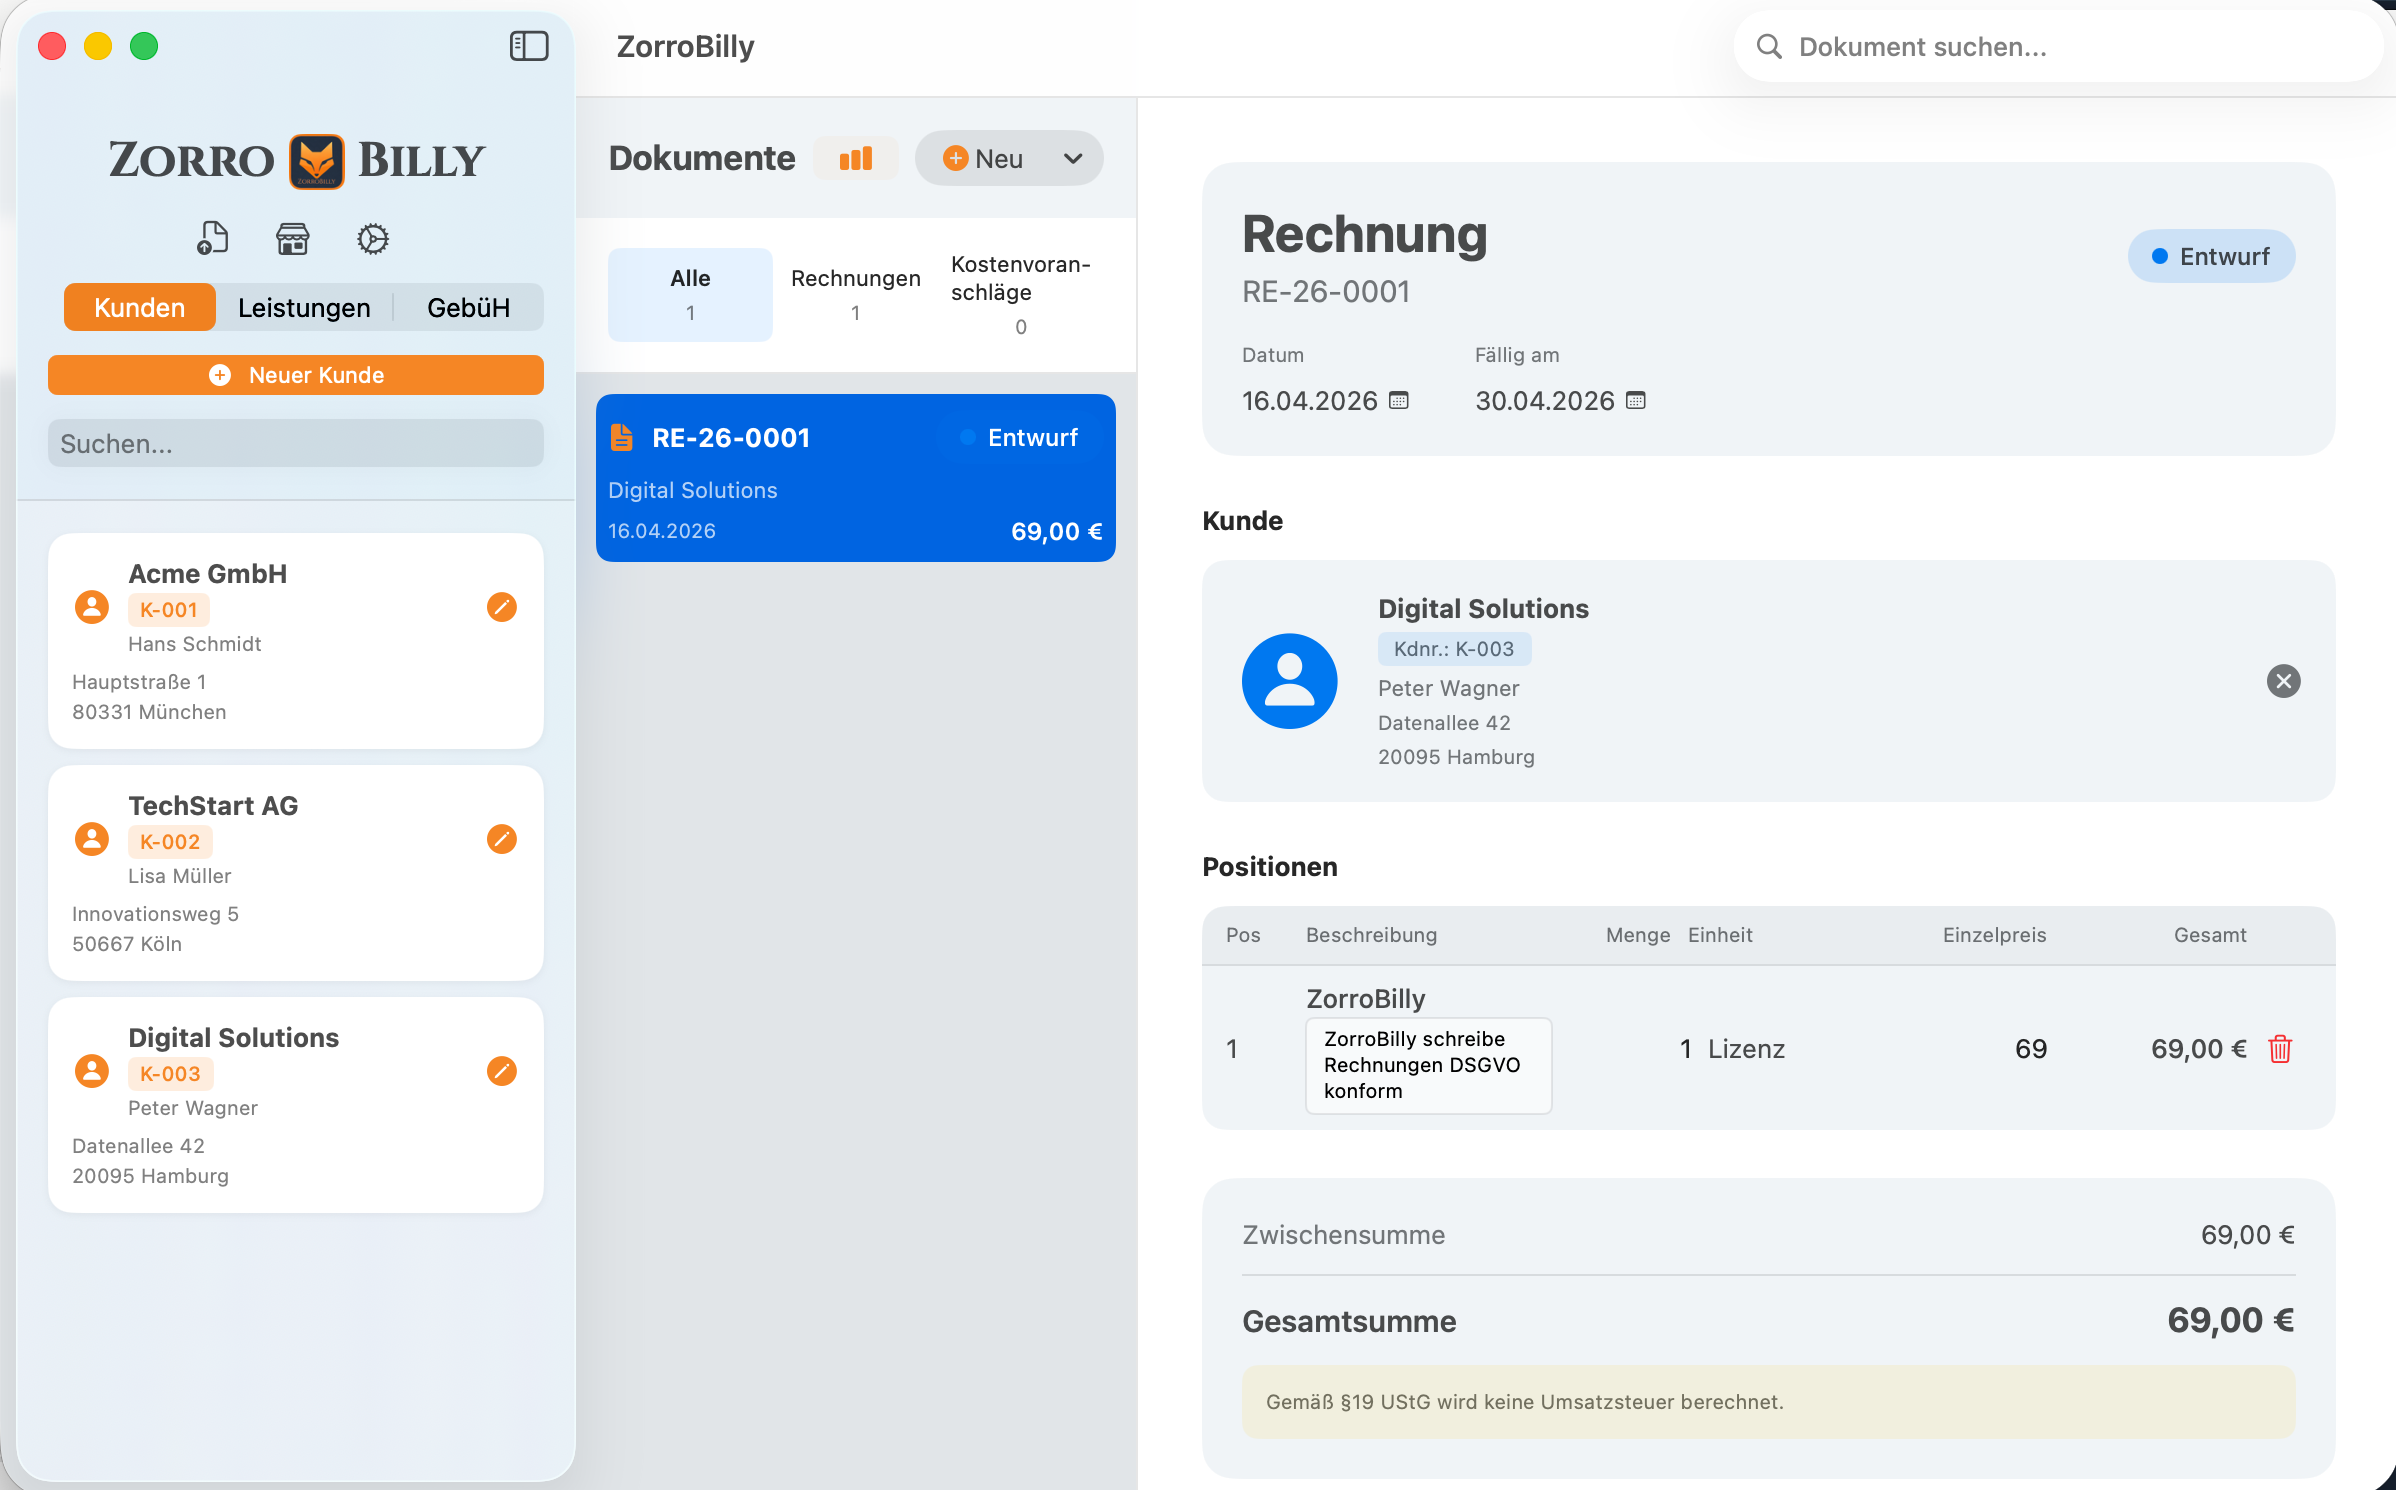Edit the TechStart AG customer
2396x1490 pixels.
[x=502, y=839]
